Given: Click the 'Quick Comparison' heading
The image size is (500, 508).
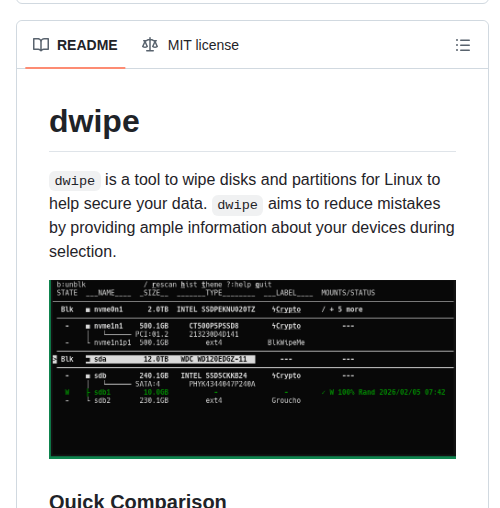Looking at the screenshot, I should 138,501.
